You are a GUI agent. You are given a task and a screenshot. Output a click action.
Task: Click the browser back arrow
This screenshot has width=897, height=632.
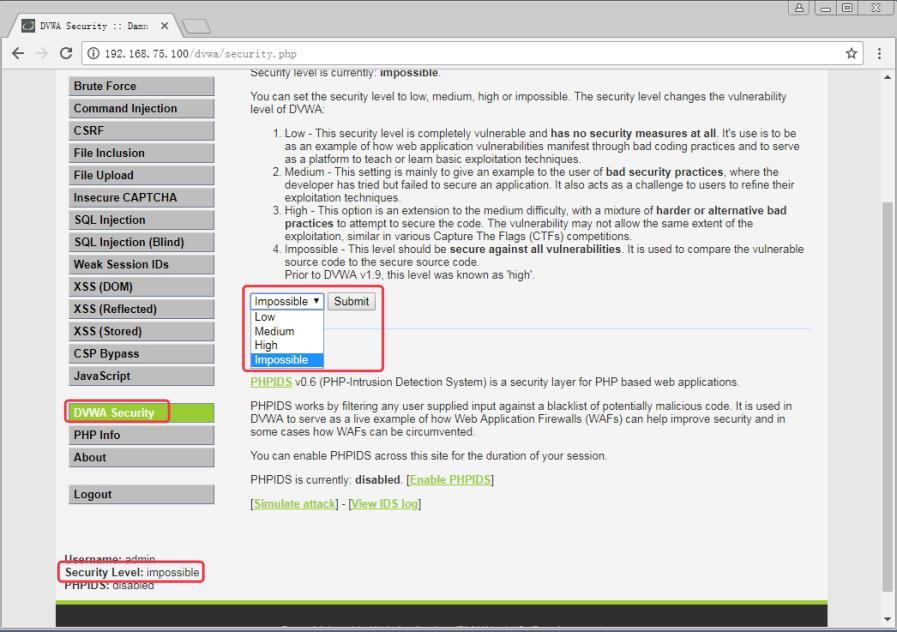(18, 54)
